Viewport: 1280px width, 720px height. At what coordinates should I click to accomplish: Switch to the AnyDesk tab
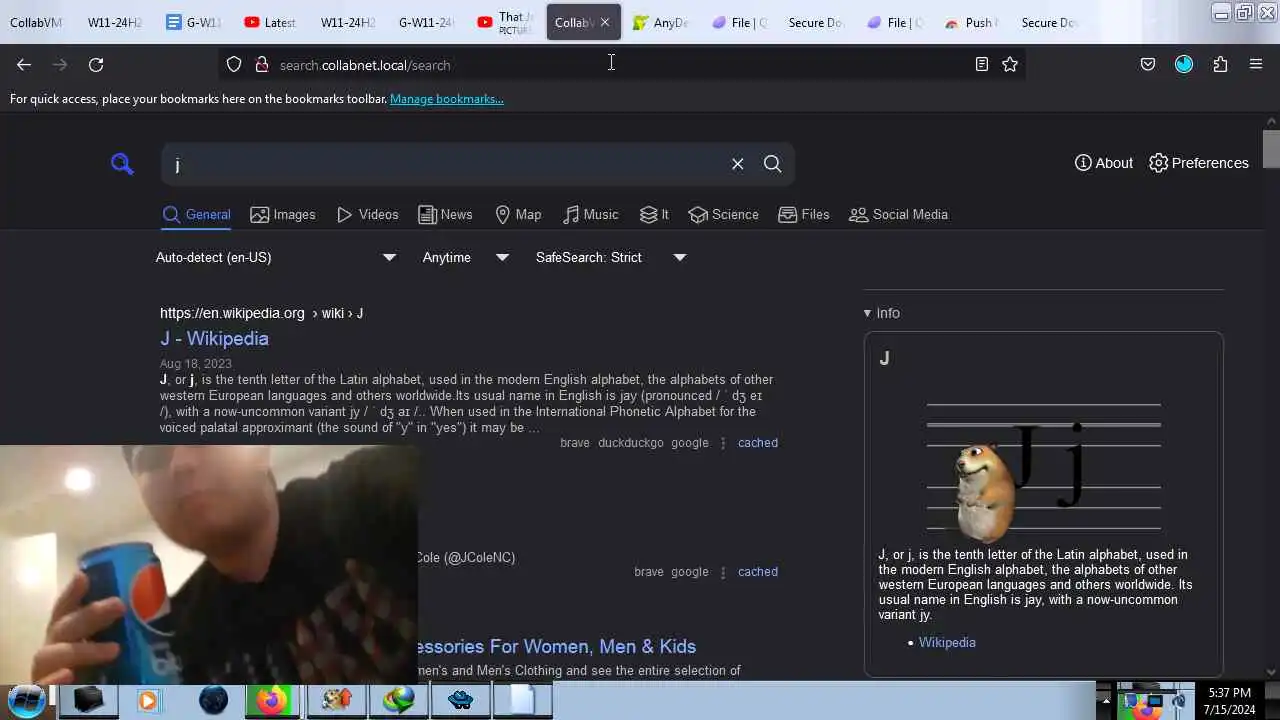660,22
